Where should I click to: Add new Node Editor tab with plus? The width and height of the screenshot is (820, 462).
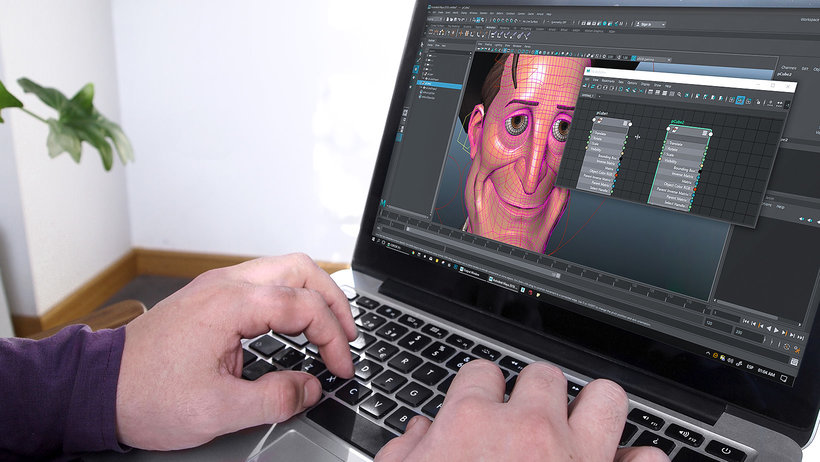click(x=599, y=96)
